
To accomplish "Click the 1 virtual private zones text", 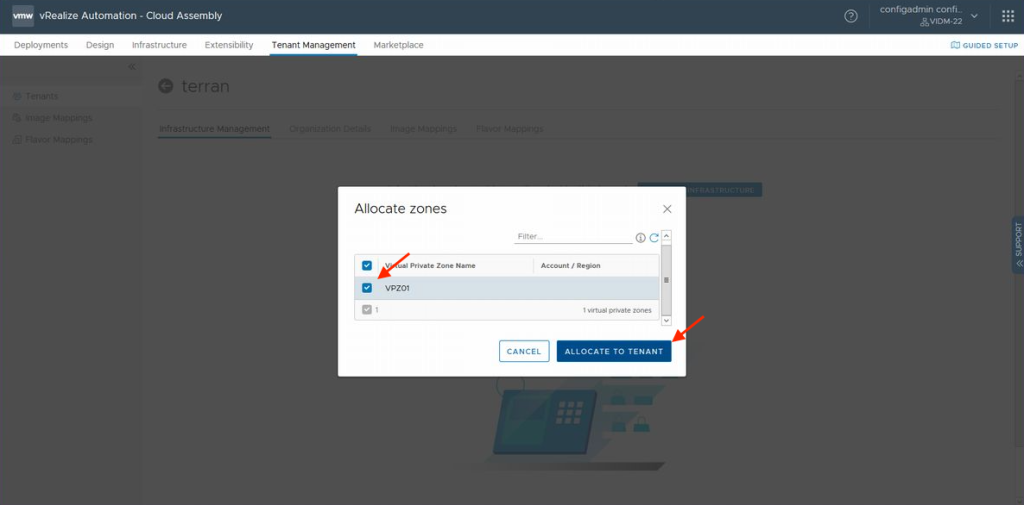I will pos(617,310).
